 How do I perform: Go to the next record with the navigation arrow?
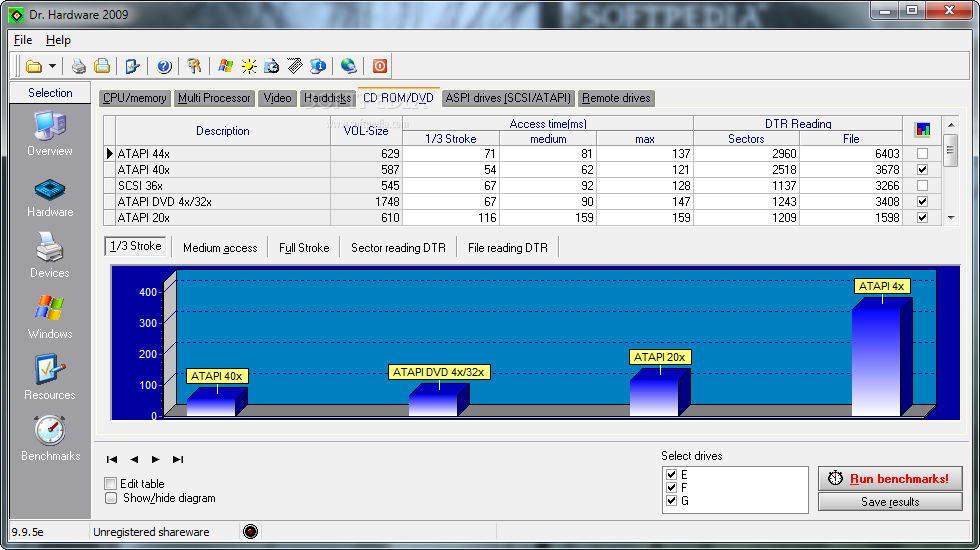tap(156, 459)
